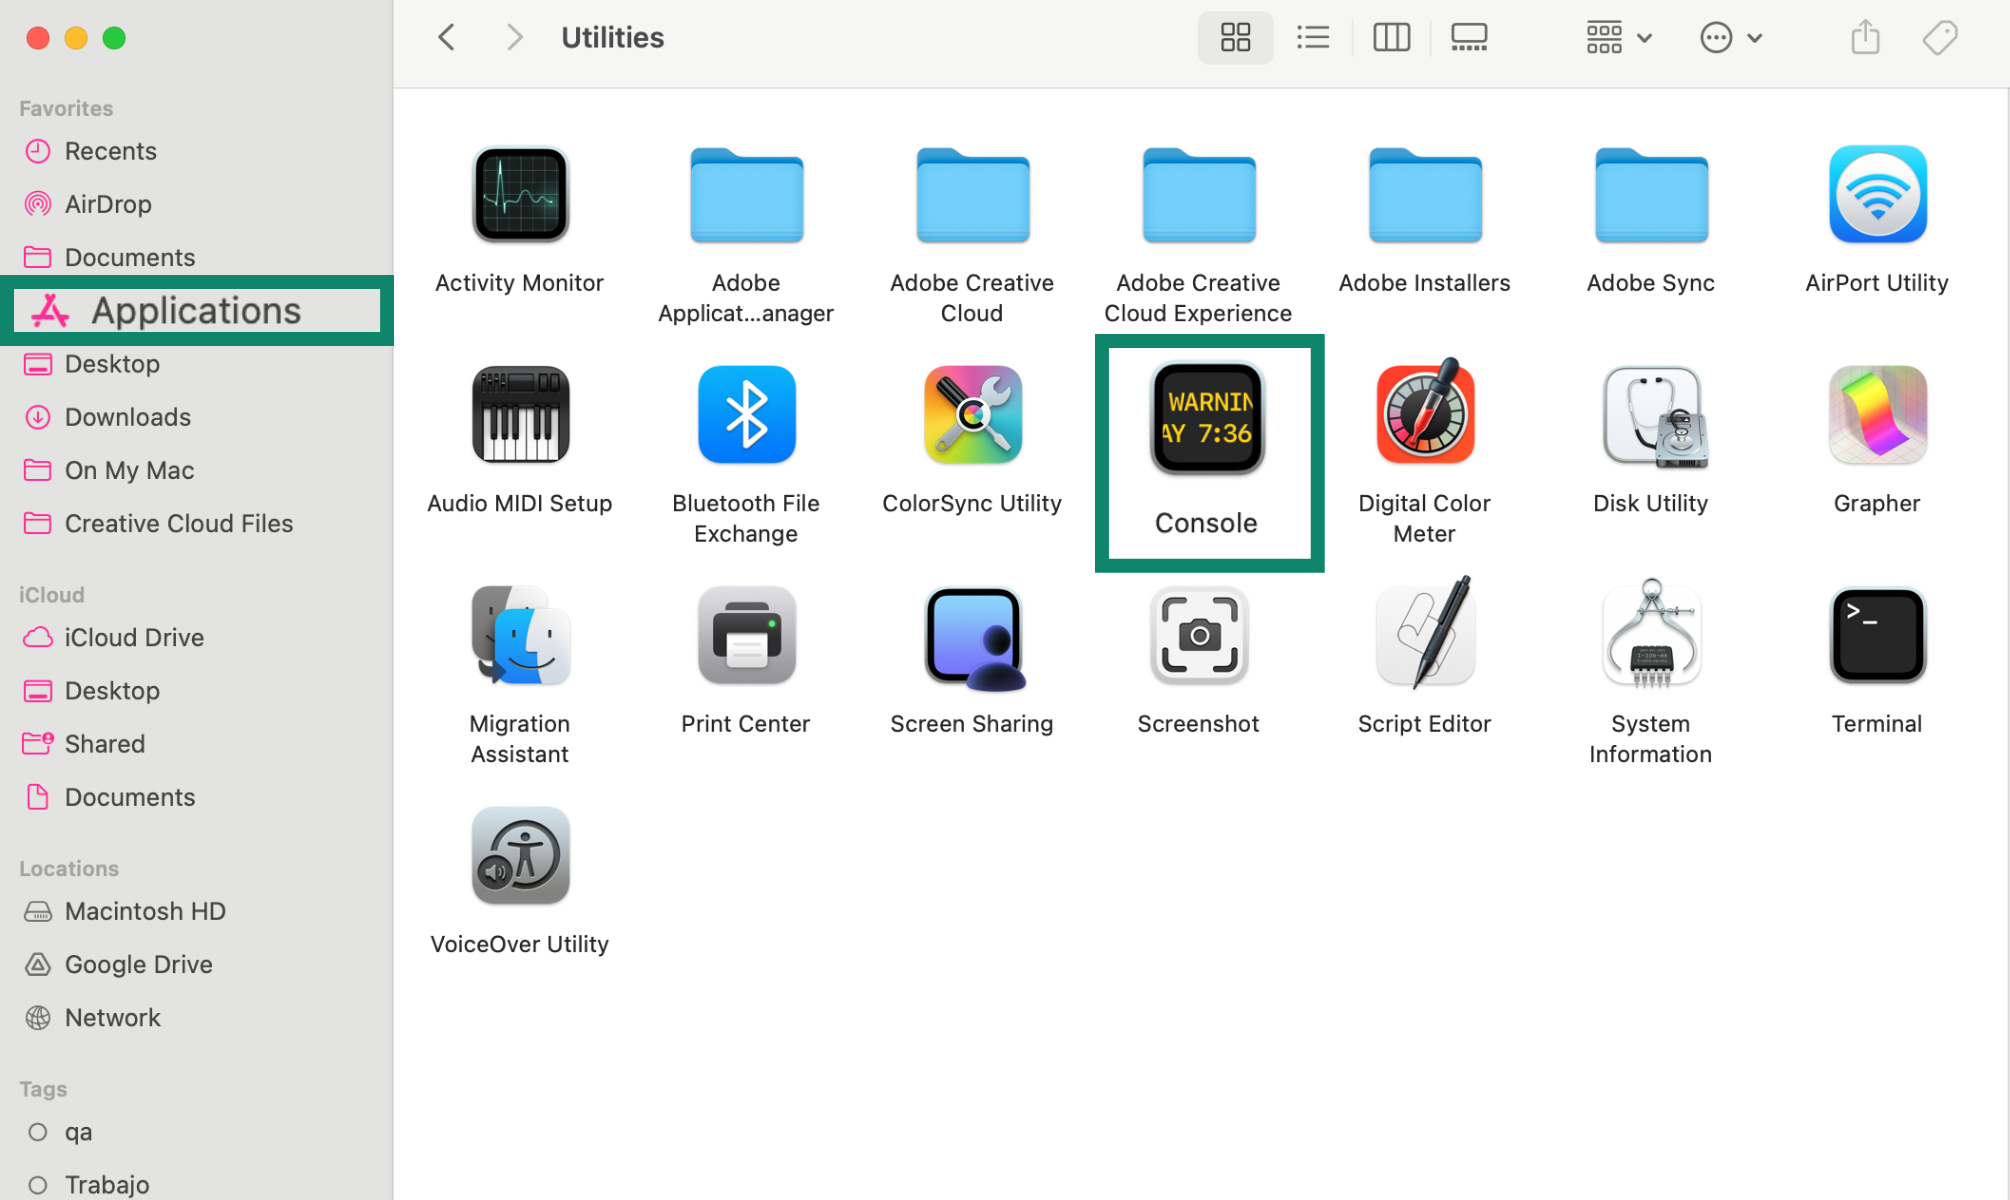Switch to column view
Screen dimensions: 2010x1200
1391,37
